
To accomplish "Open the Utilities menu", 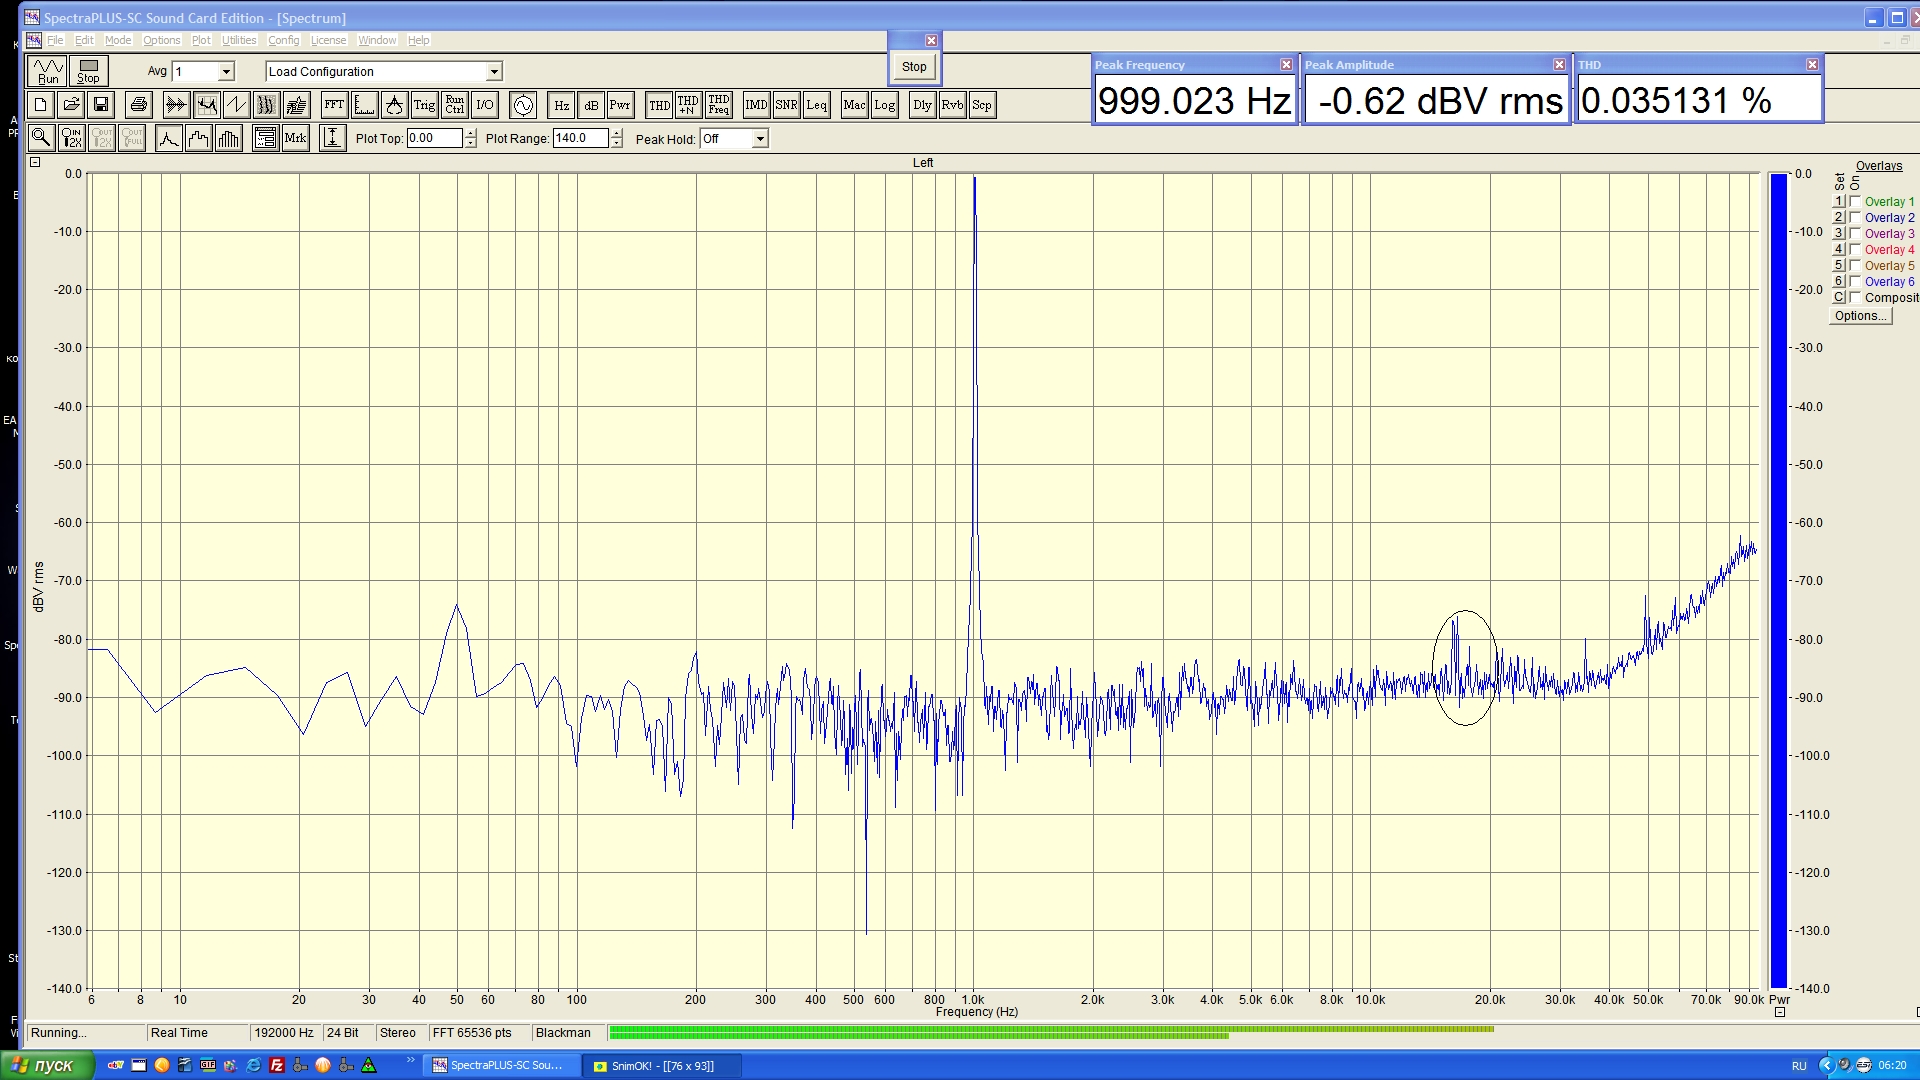I will pos(239,40).
